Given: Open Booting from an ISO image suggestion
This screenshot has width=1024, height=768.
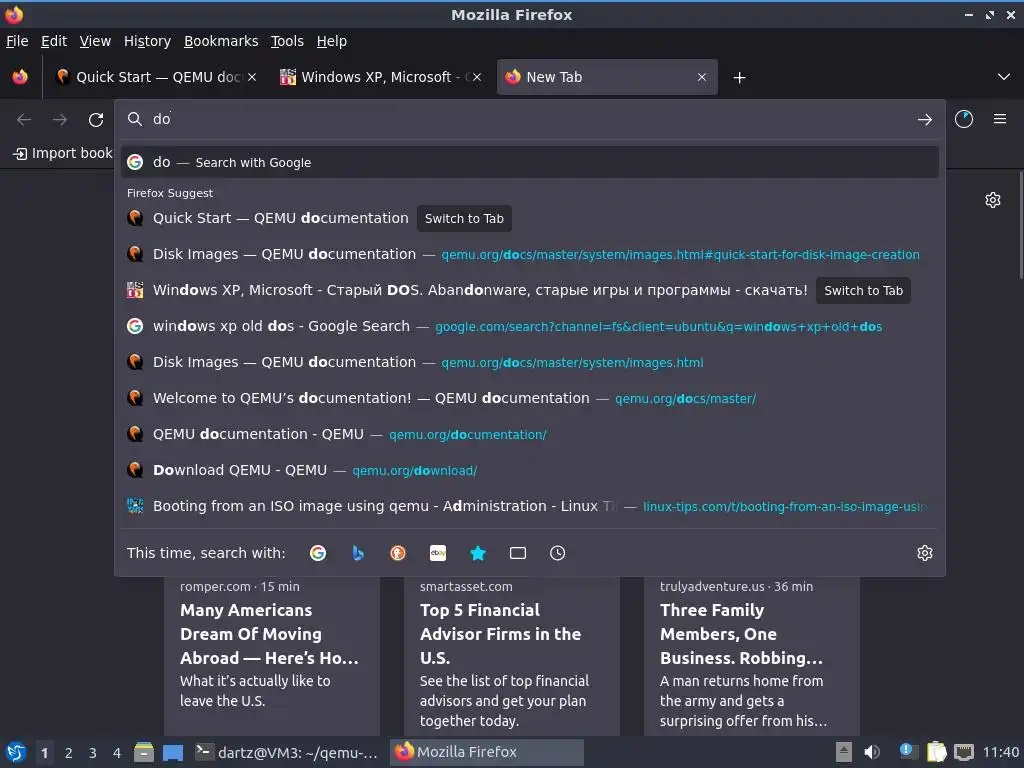Looking at the screenshot, I should coord(530,505).
